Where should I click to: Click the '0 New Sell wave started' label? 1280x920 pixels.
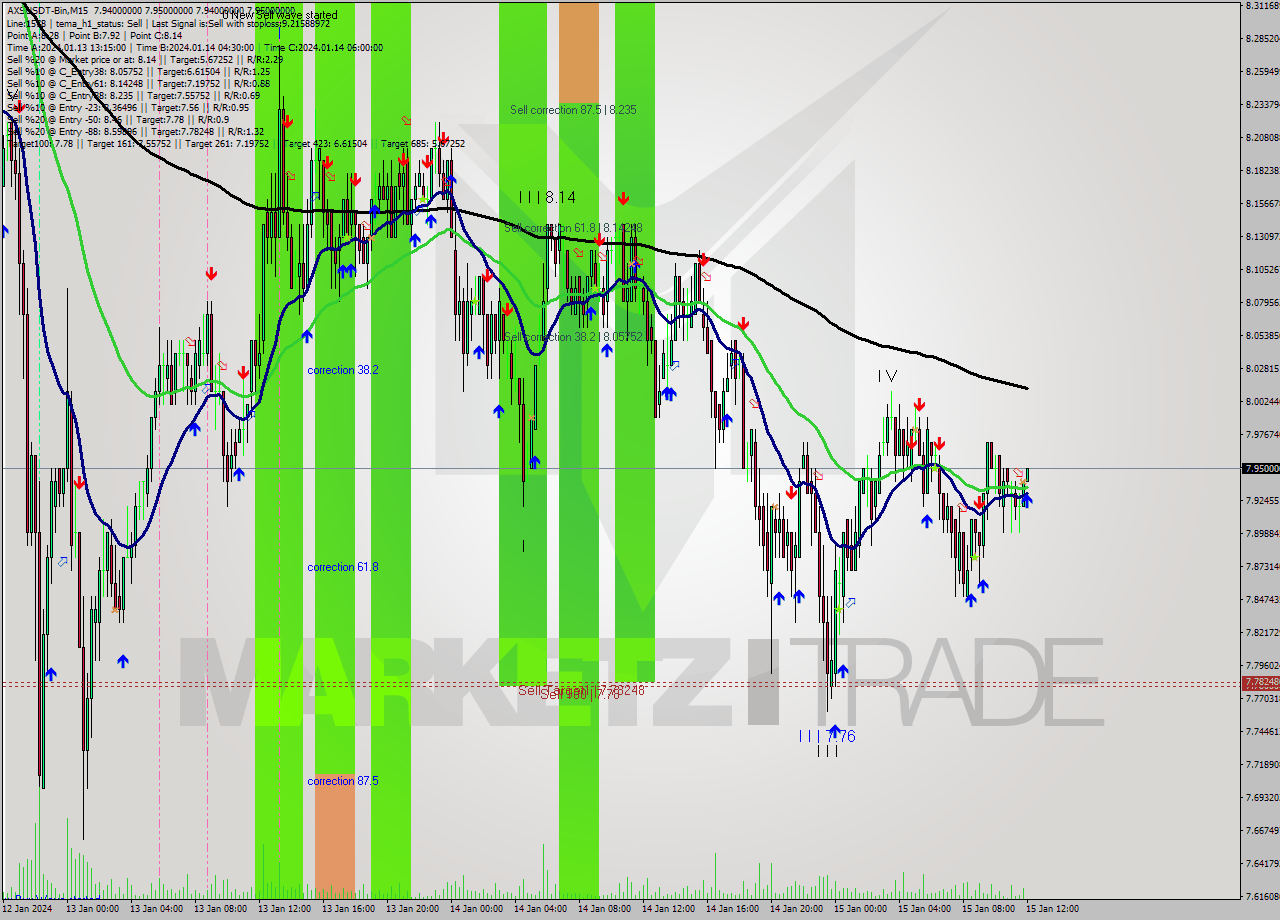point(279,15)
